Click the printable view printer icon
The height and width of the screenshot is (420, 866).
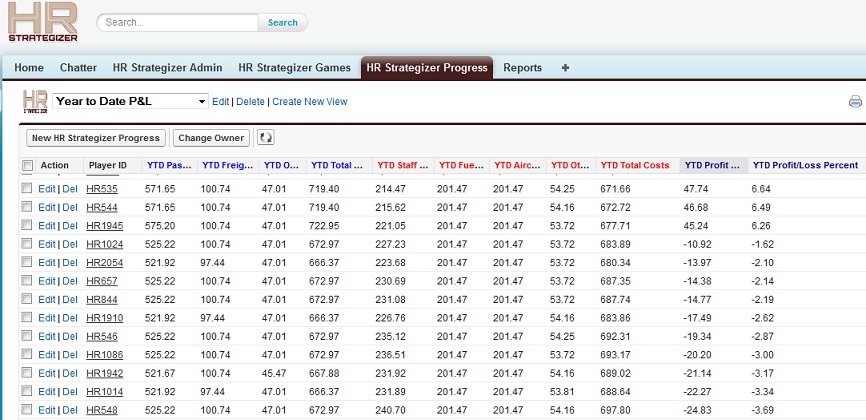point(855,102)
